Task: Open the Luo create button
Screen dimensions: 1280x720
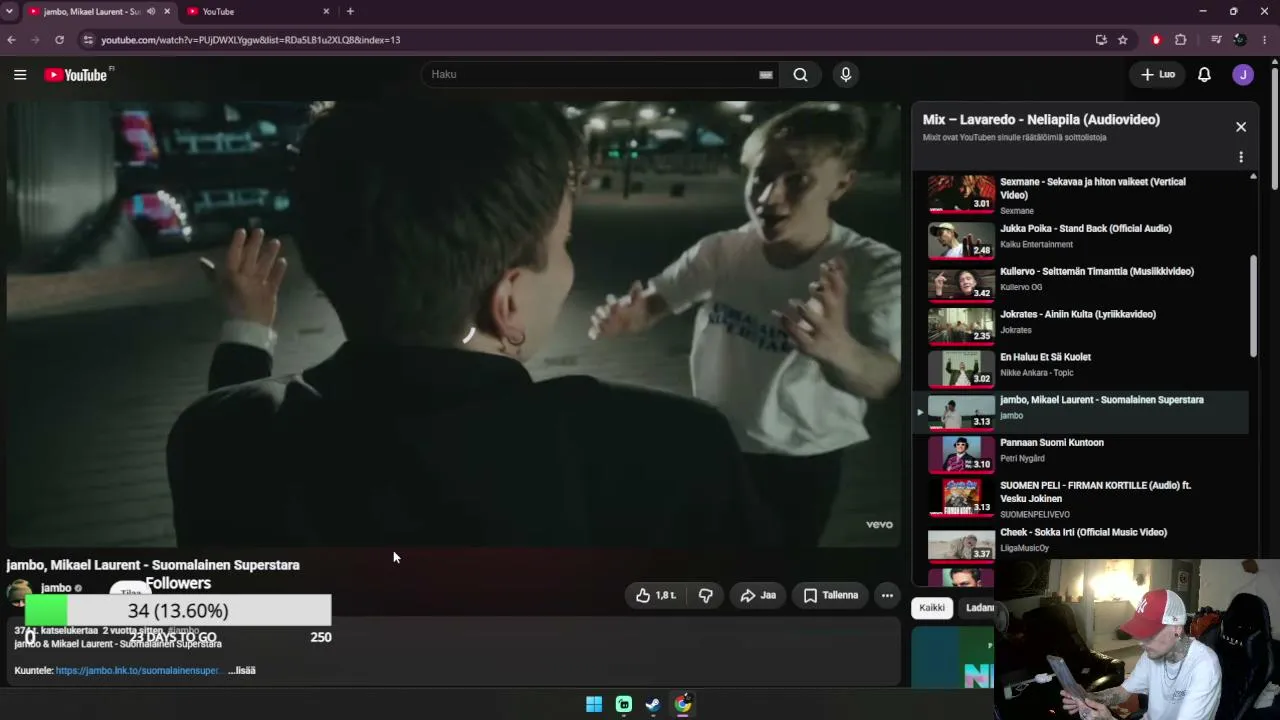Action: (x=1158, y=74)
